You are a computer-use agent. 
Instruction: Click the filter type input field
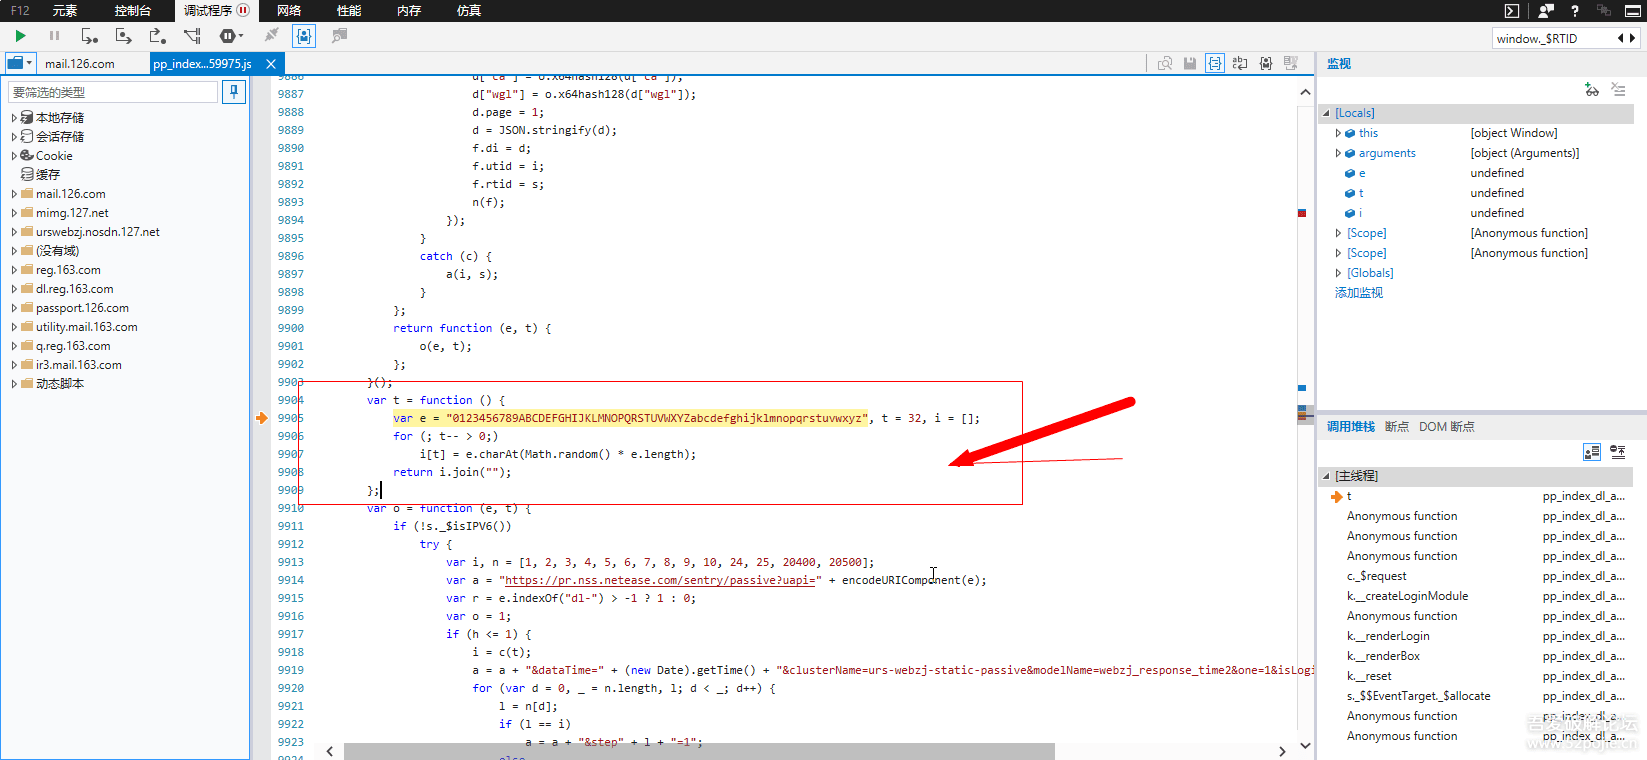[x=113, y=92]
